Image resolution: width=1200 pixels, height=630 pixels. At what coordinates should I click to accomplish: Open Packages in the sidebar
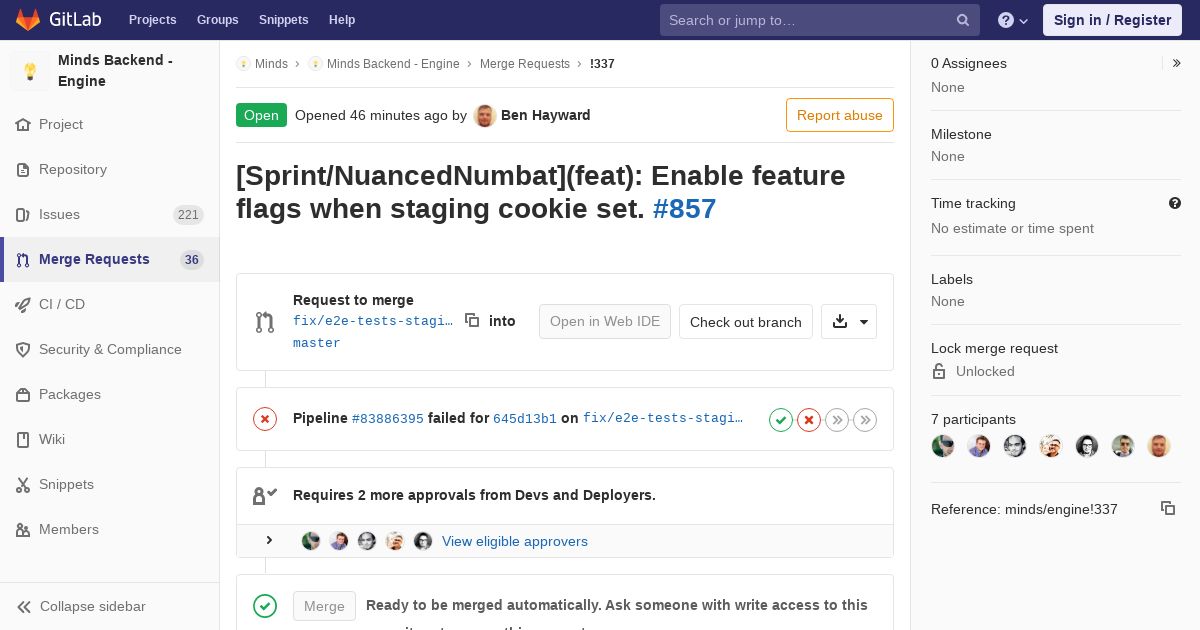110,394
